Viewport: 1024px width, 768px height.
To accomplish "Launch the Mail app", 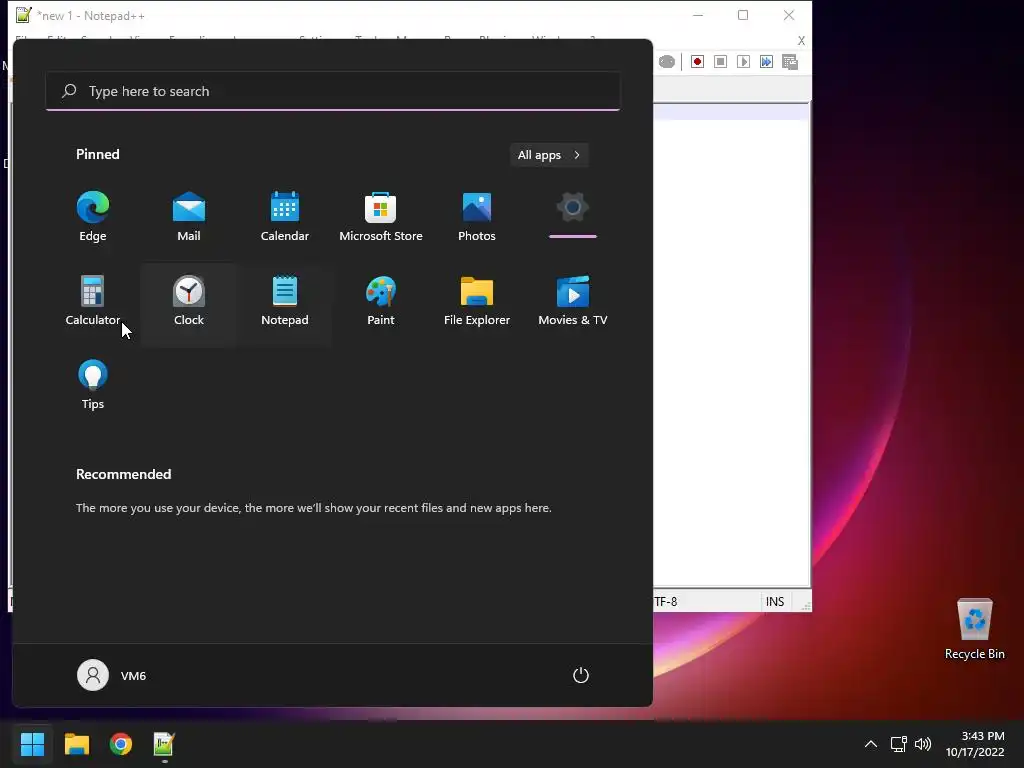I will pos(189,217).
